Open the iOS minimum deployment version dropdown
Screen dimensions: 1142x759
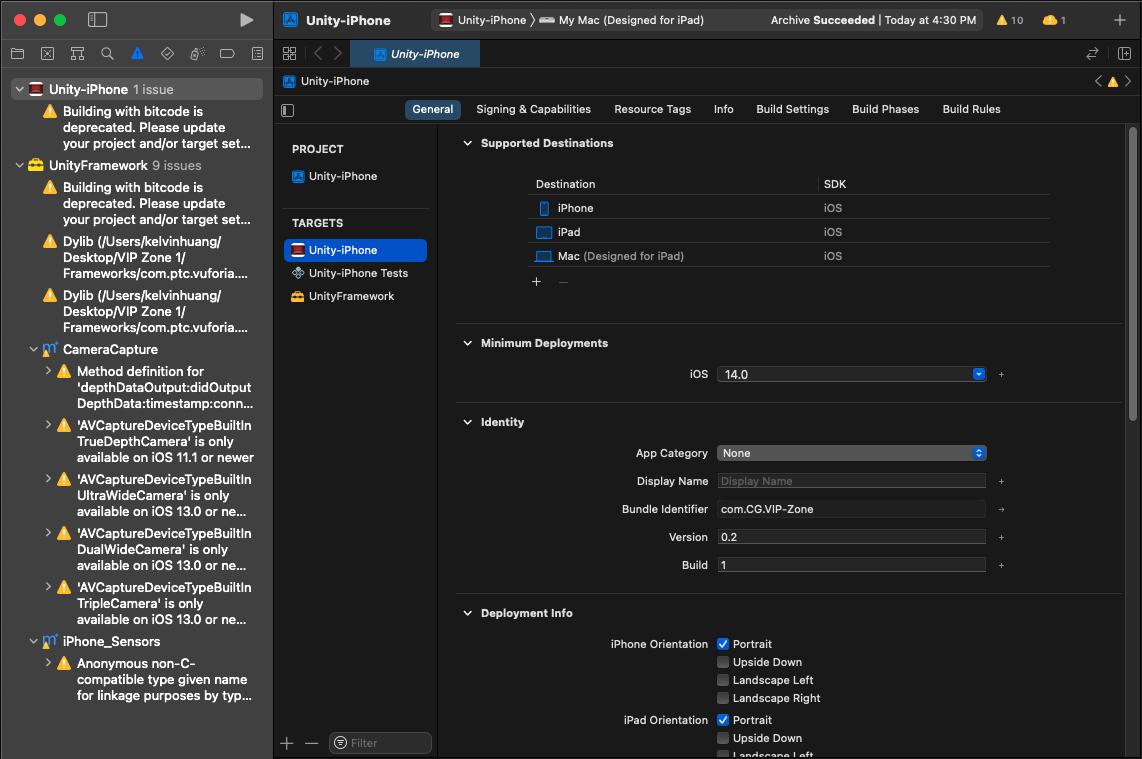[x=851, y=374]
